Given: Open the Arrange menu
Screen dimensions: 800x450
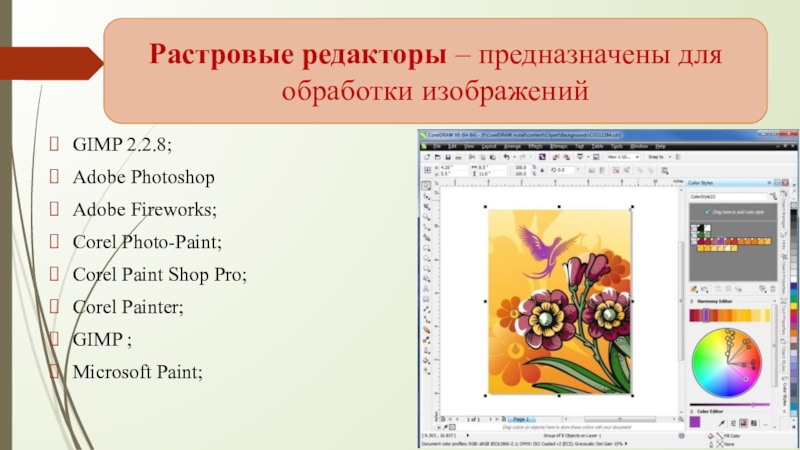Looking at the screenshot, I should [x=512, y=146].
